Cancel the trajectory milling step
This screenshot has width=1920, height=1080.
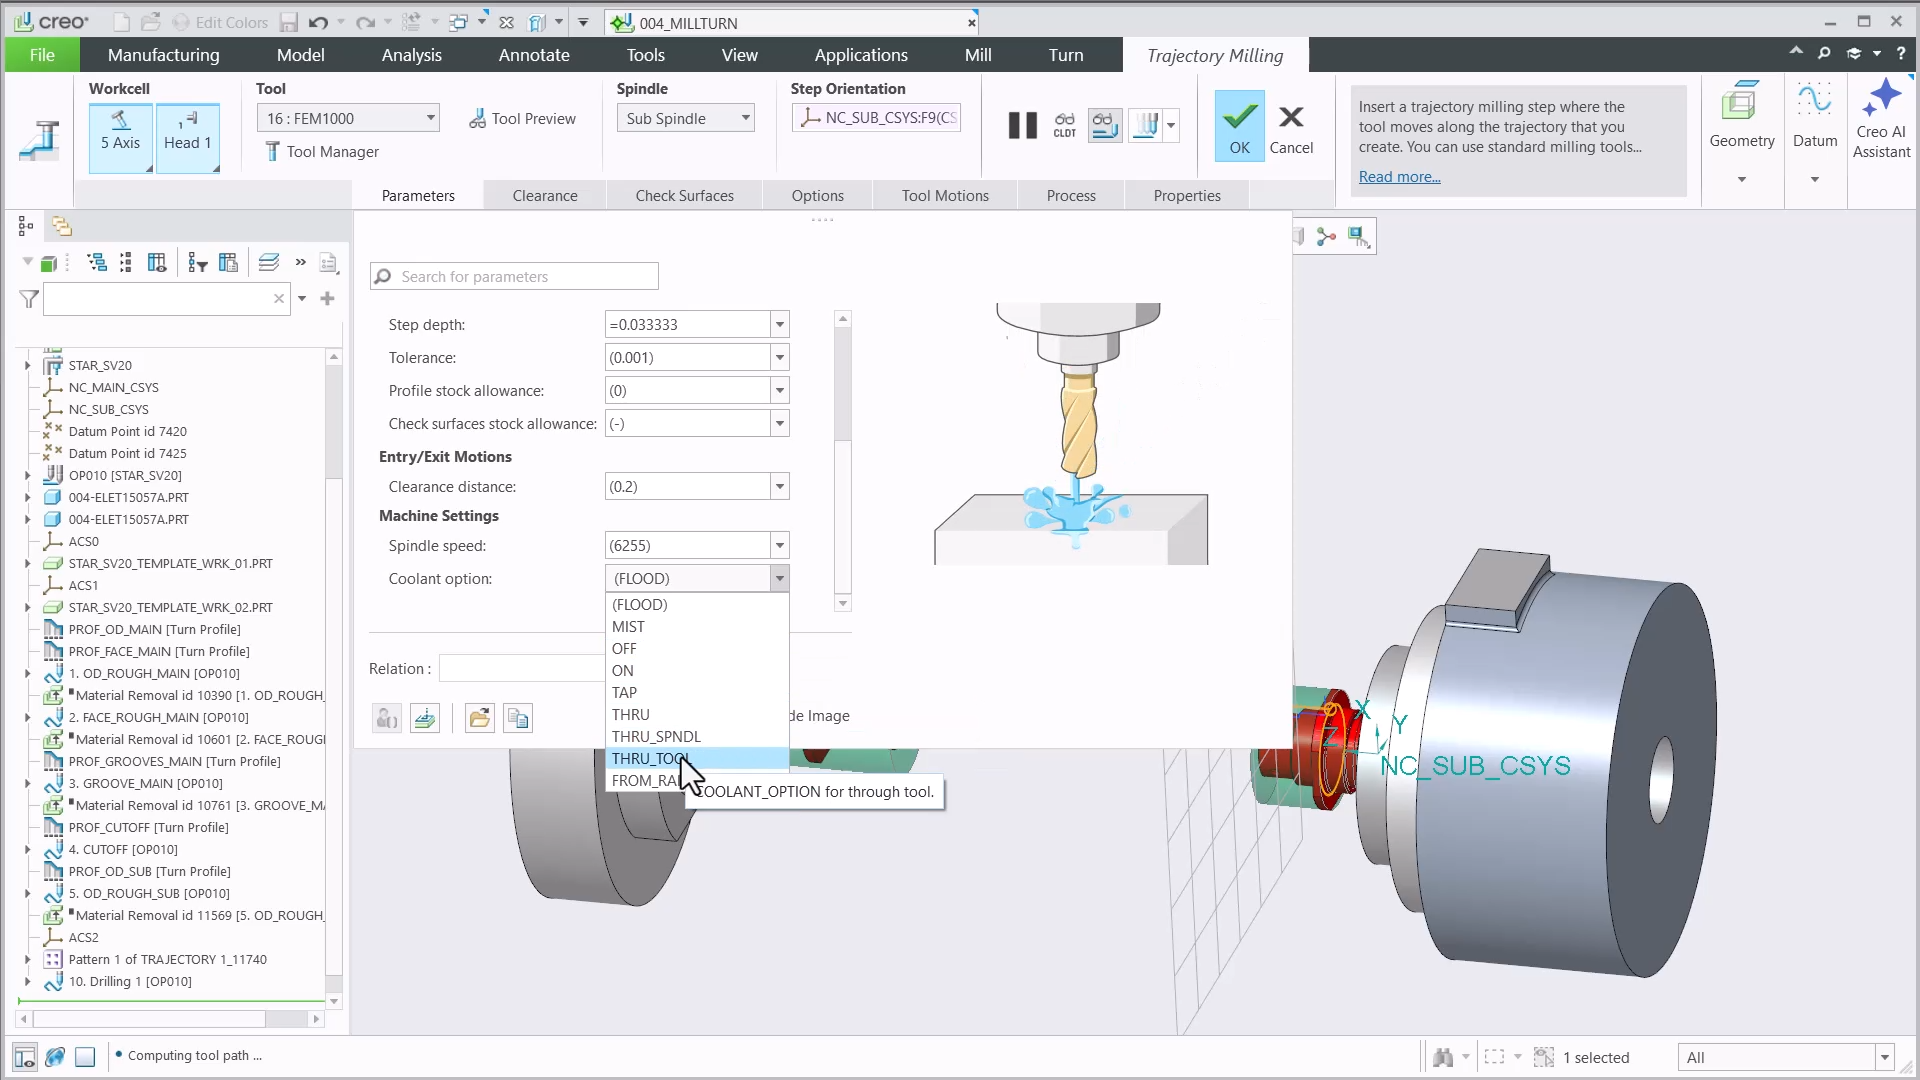(1291, 128)
